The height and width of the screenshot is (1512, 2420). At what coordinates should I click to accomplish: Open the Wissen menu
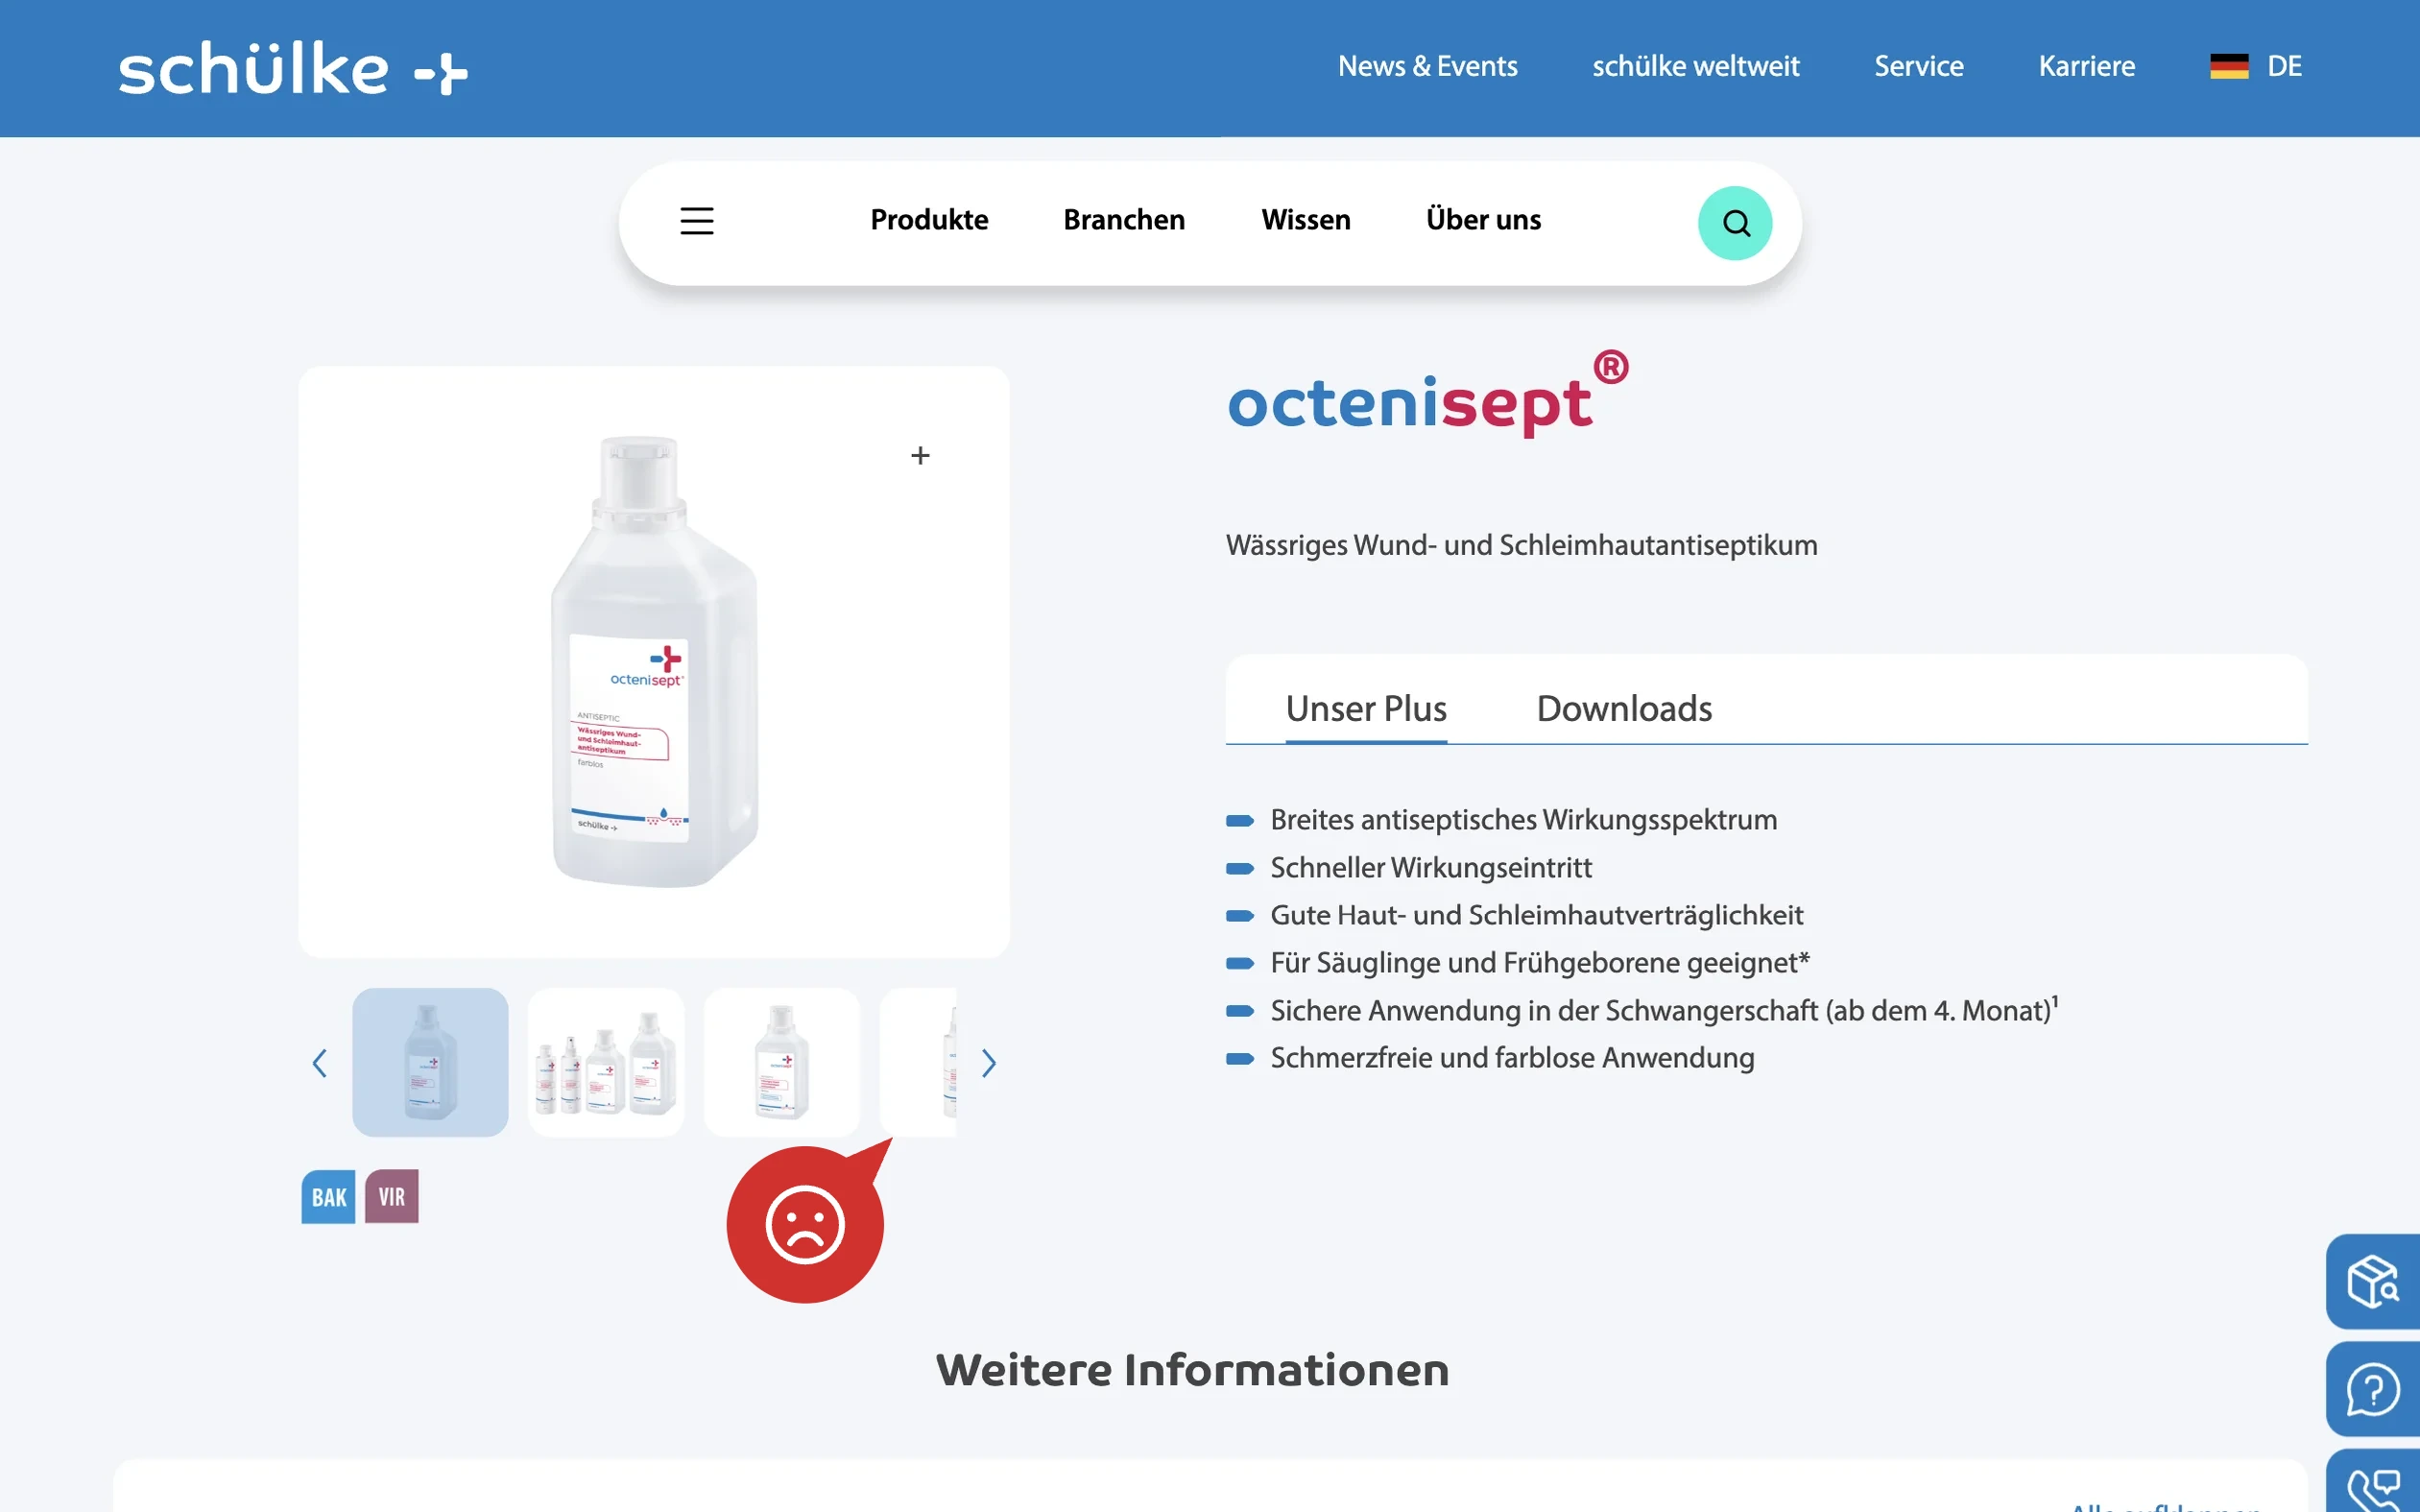pyautogui.click(x=1306, y=220)
